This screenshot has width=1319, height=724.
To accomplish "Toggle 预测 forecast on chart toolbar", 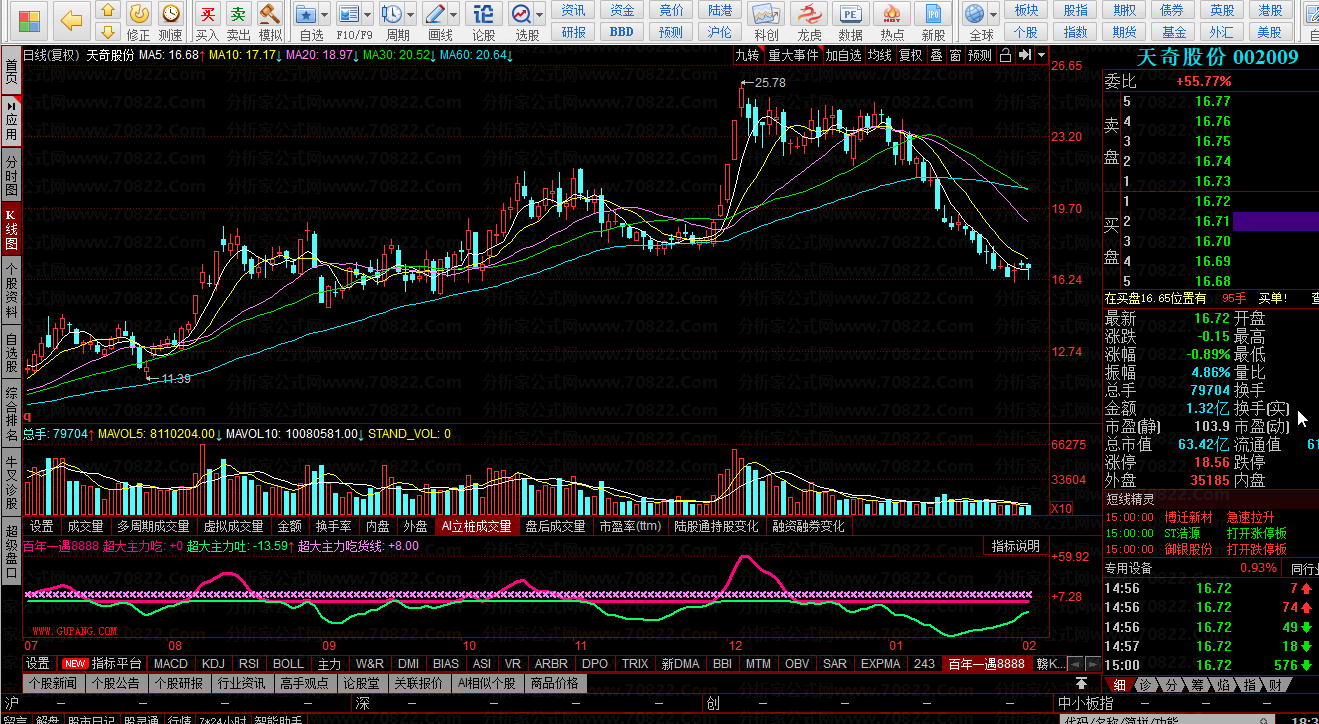I will (x=981, y=55).
